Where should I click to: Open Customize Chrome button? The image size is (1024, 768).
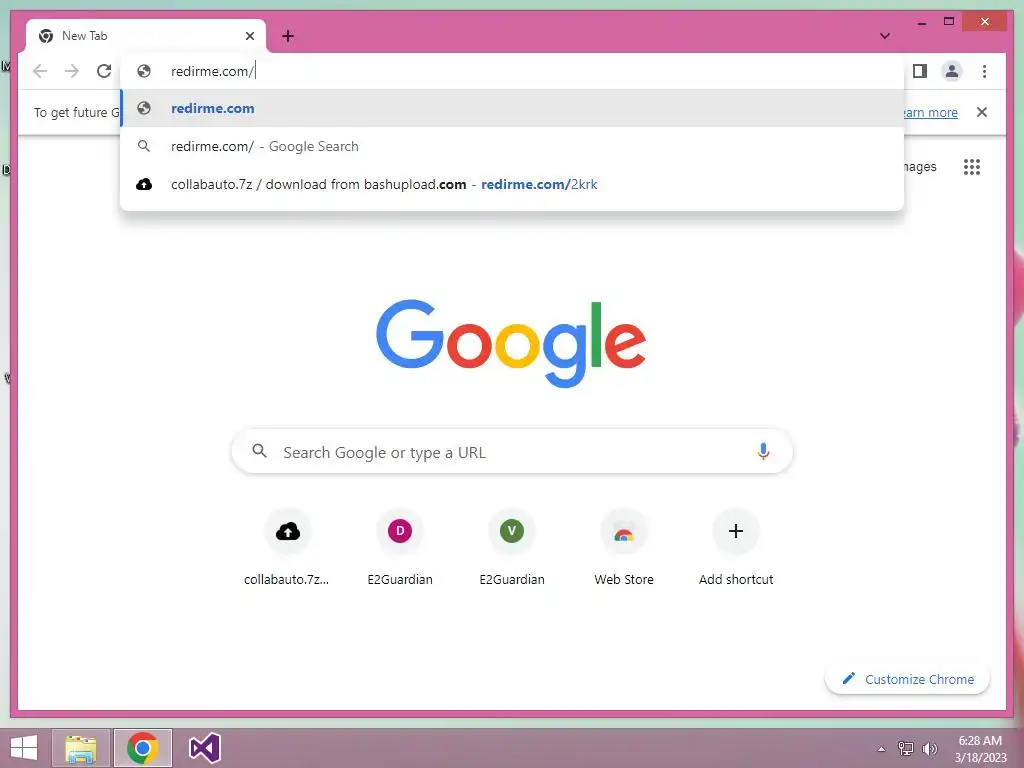pos(907,679)
